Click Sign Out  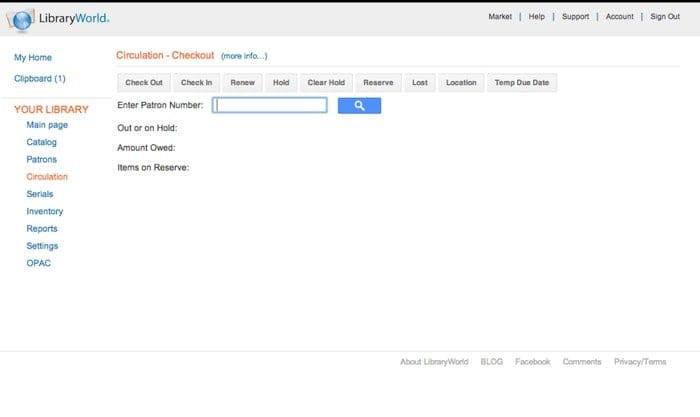665,17
